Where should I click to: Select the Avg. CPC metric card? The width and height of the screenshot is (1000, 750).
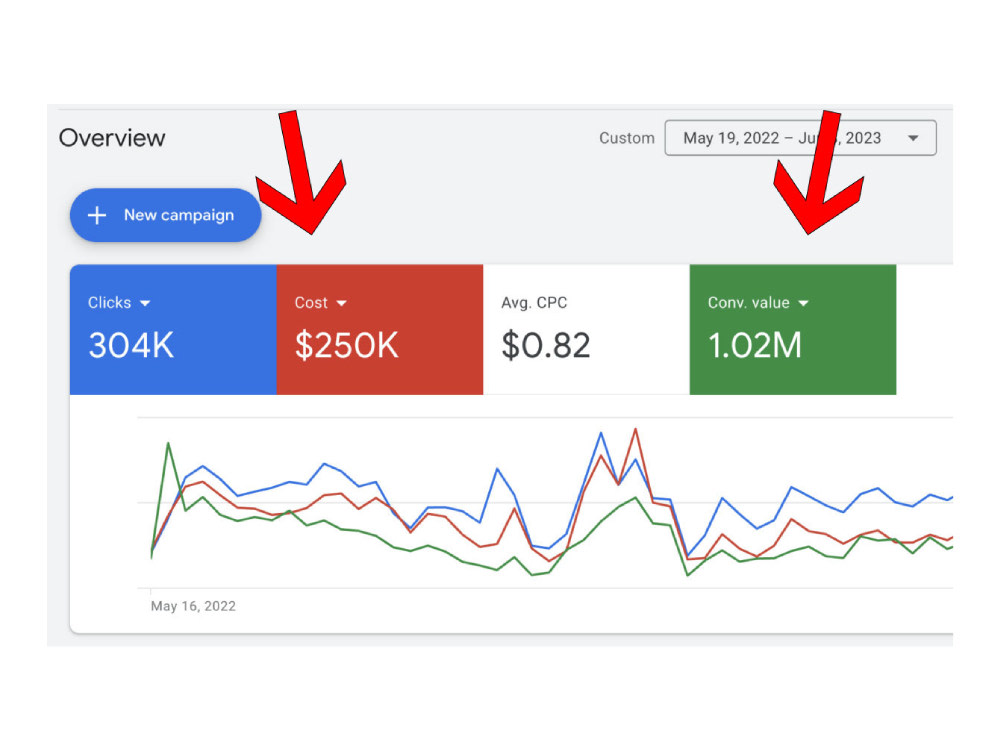(x=586, y=329)
